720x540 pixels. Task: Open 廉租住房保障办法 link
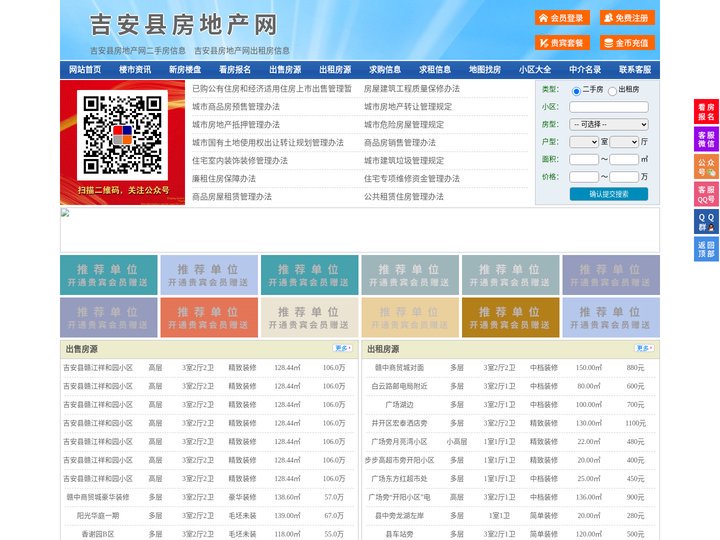coord(224,178)
